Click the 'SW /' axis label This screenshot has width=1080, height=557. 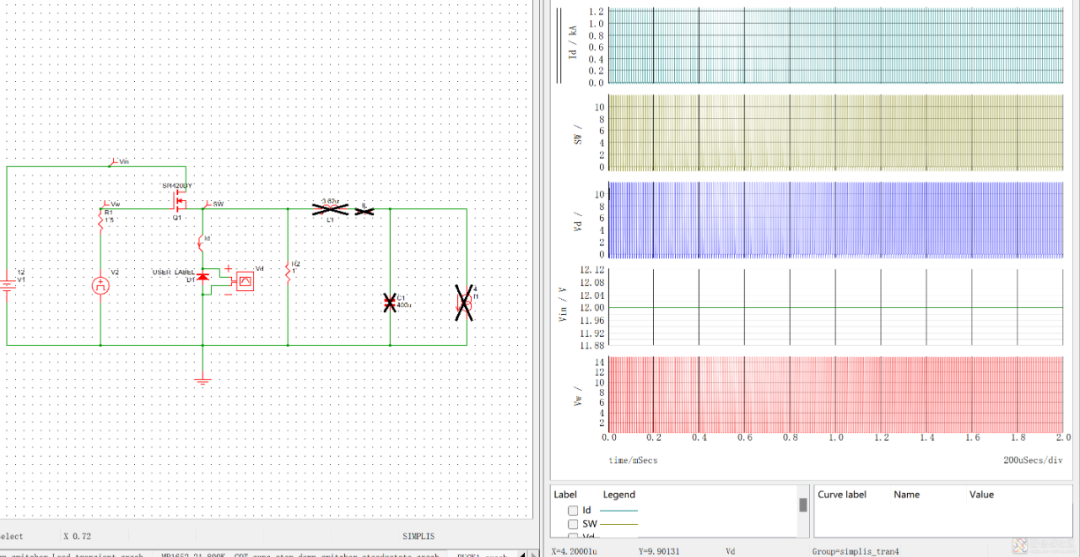click(x=578, y=132)
